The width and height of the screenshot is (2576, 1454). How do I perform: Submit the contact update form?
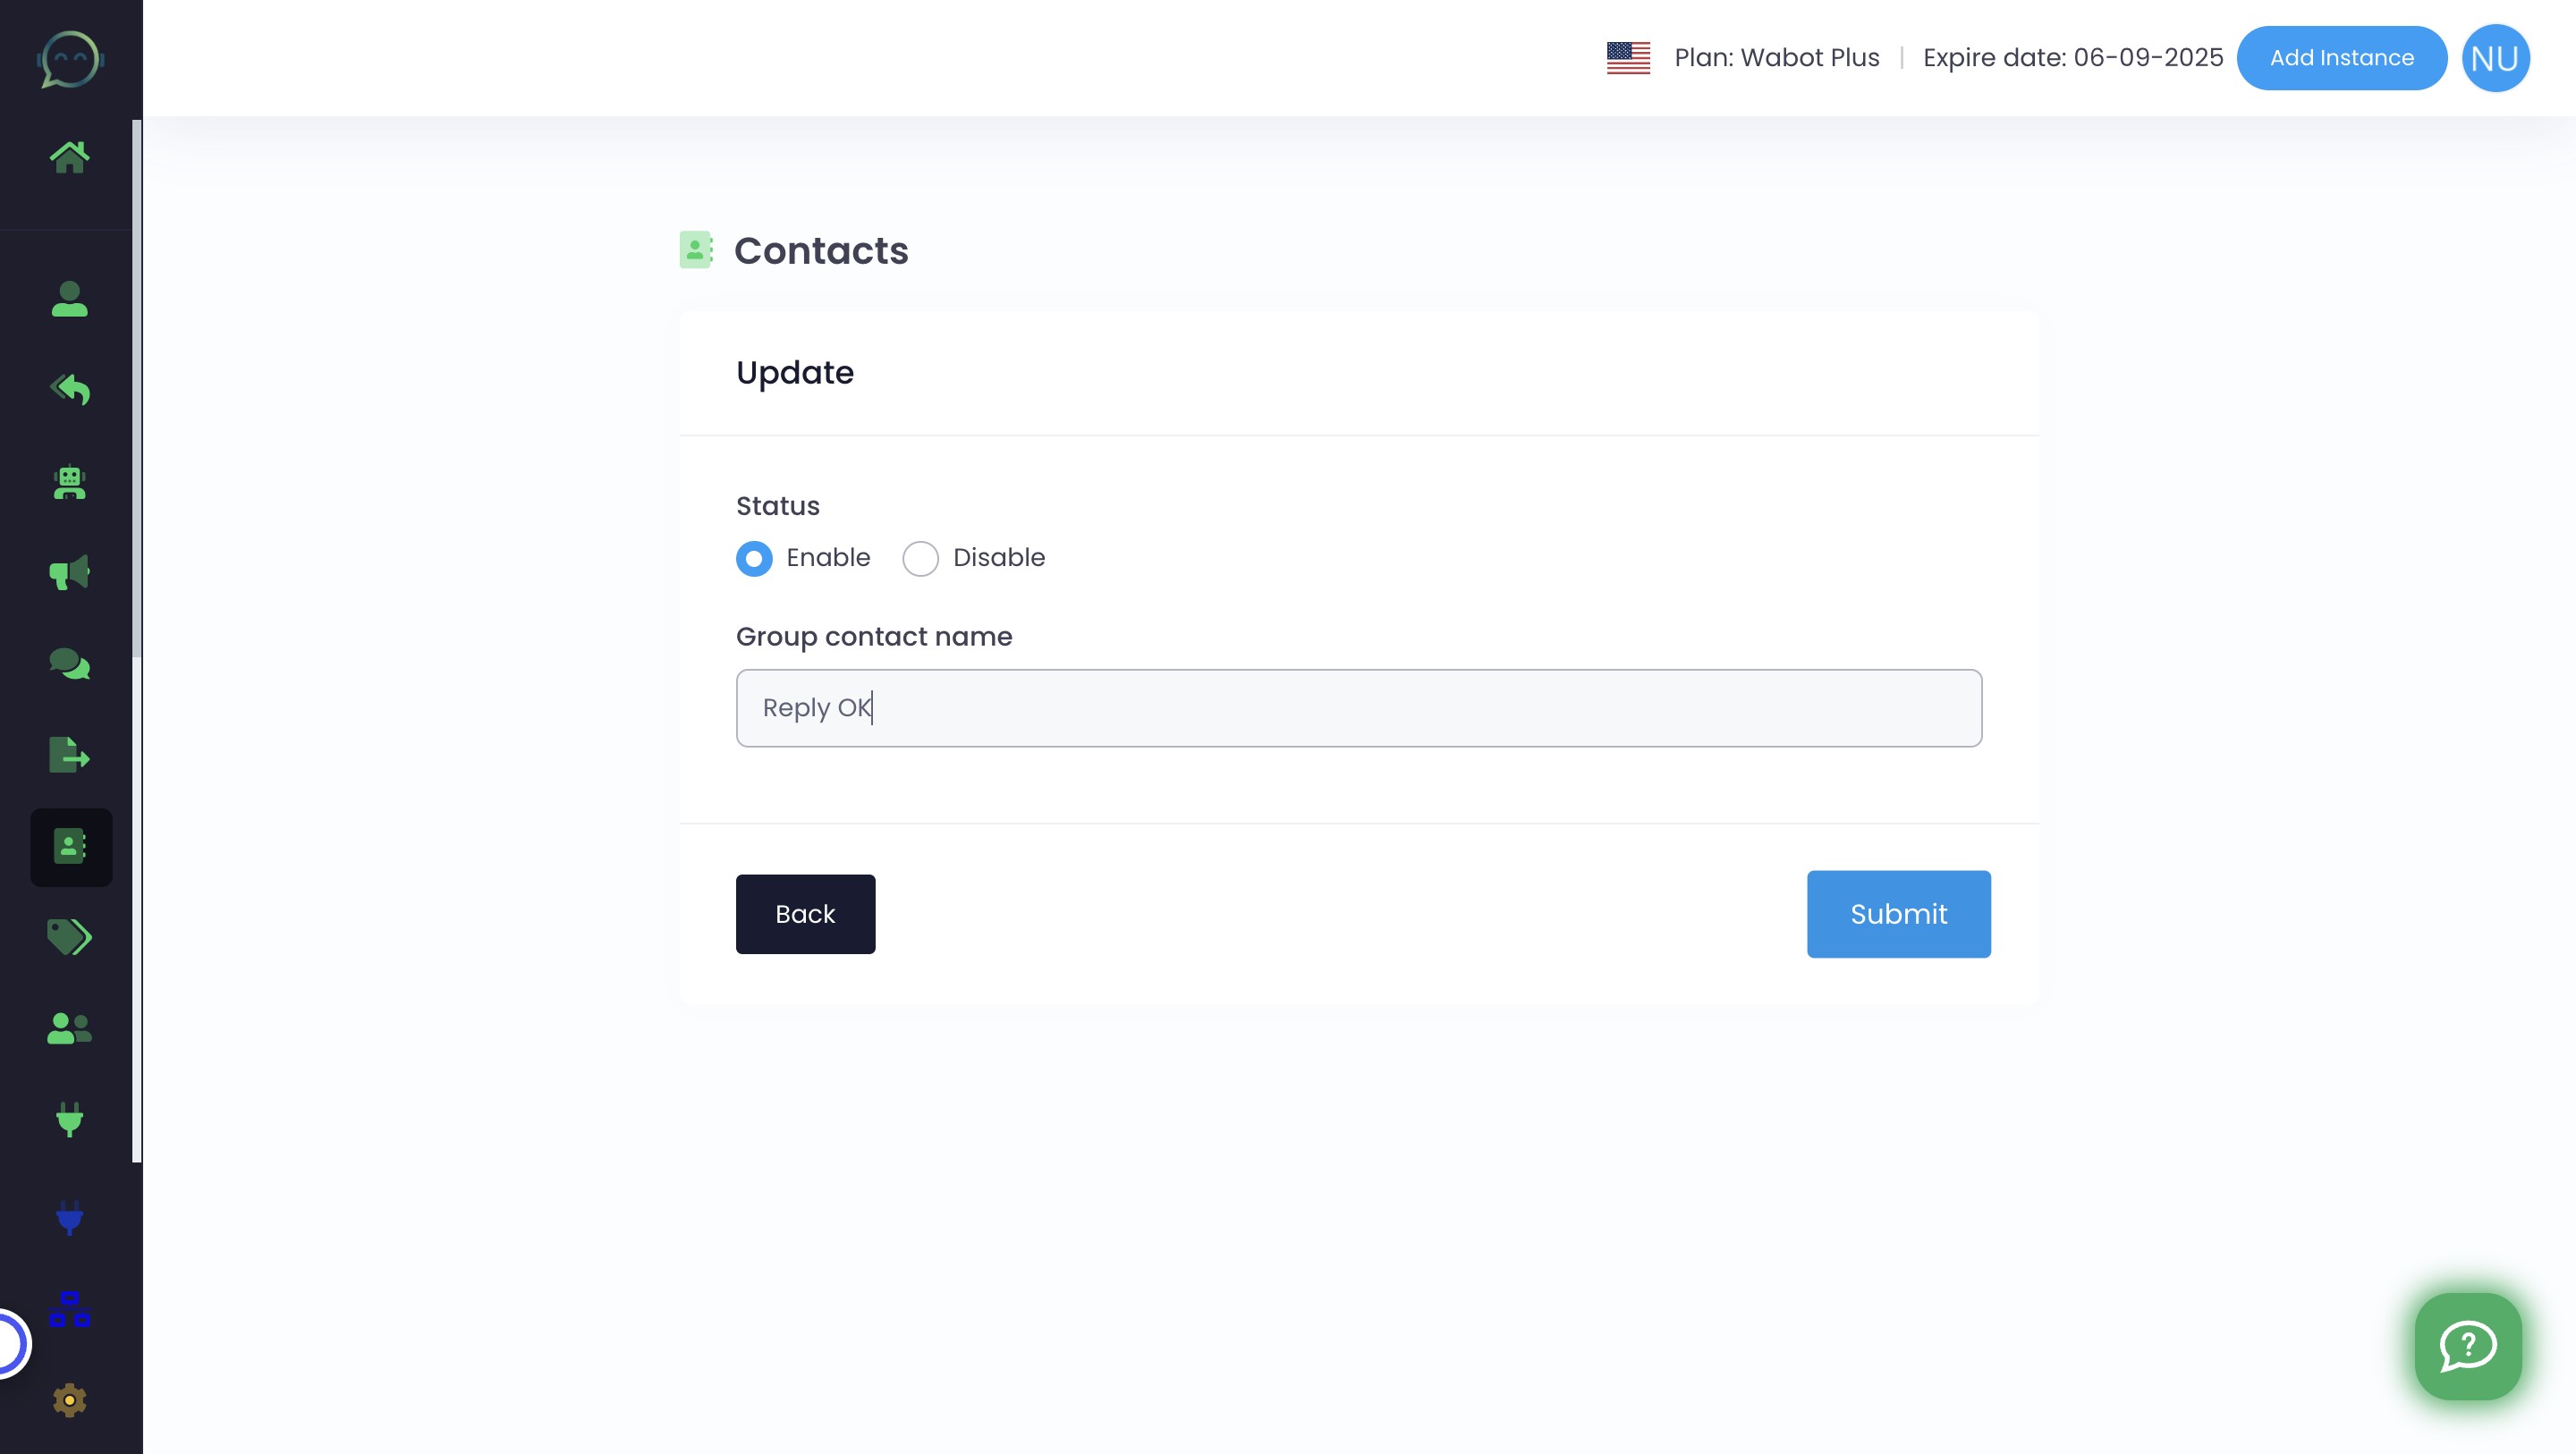pos(1898,915)
